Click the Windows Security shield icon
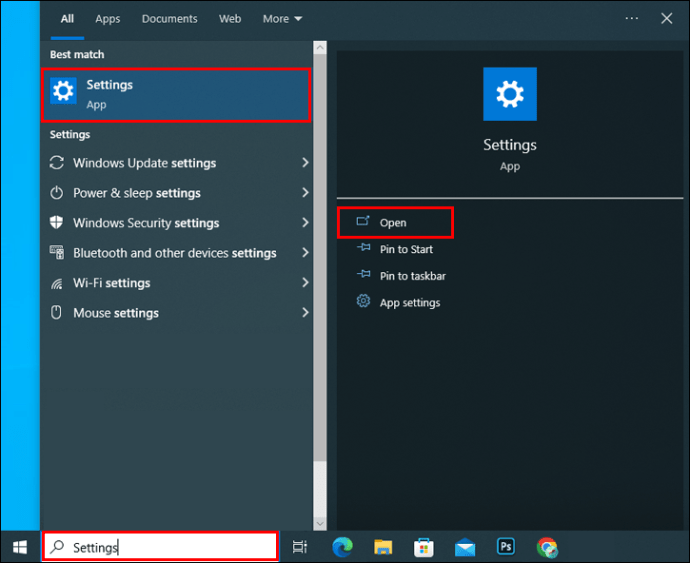The height and width of the screenshot is (563, 690). (x=57, y=222)
